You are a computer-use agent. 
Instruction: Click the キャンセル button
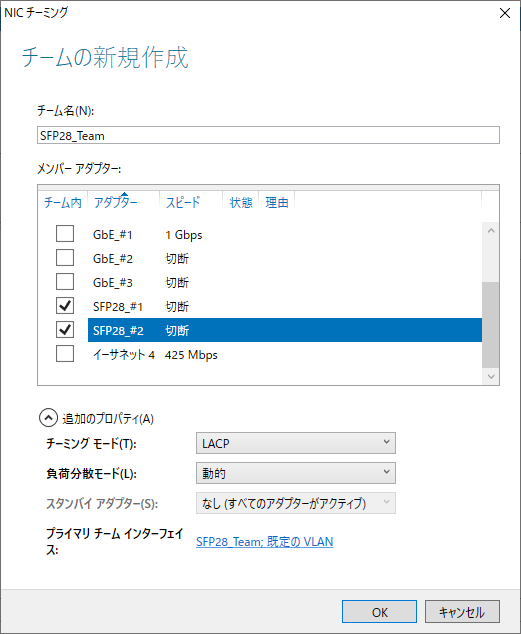[x=462, y=612]
